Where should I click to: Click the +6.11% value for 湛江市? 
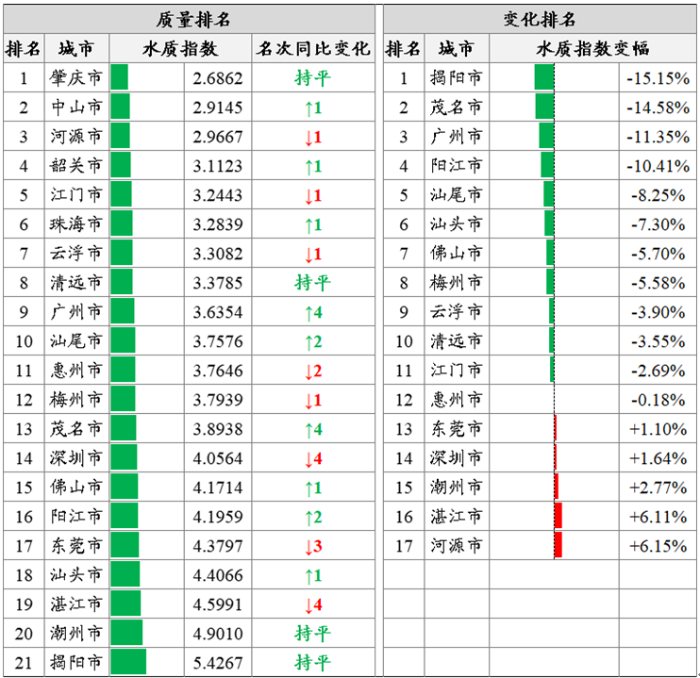coord(657,517)
